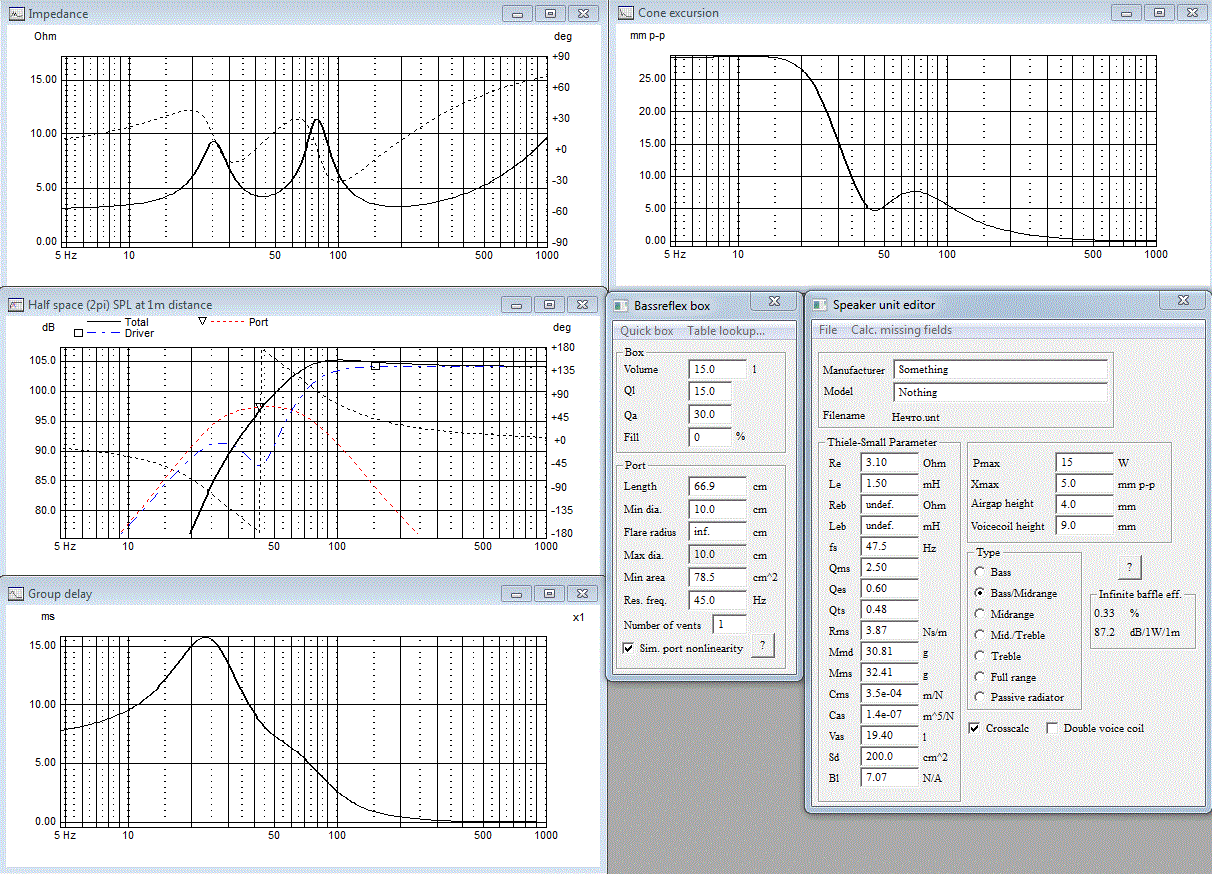Viewport: 1212px width, 874px height.
Task: Choose the Full range type option
Action: click(x=978, y=677)
